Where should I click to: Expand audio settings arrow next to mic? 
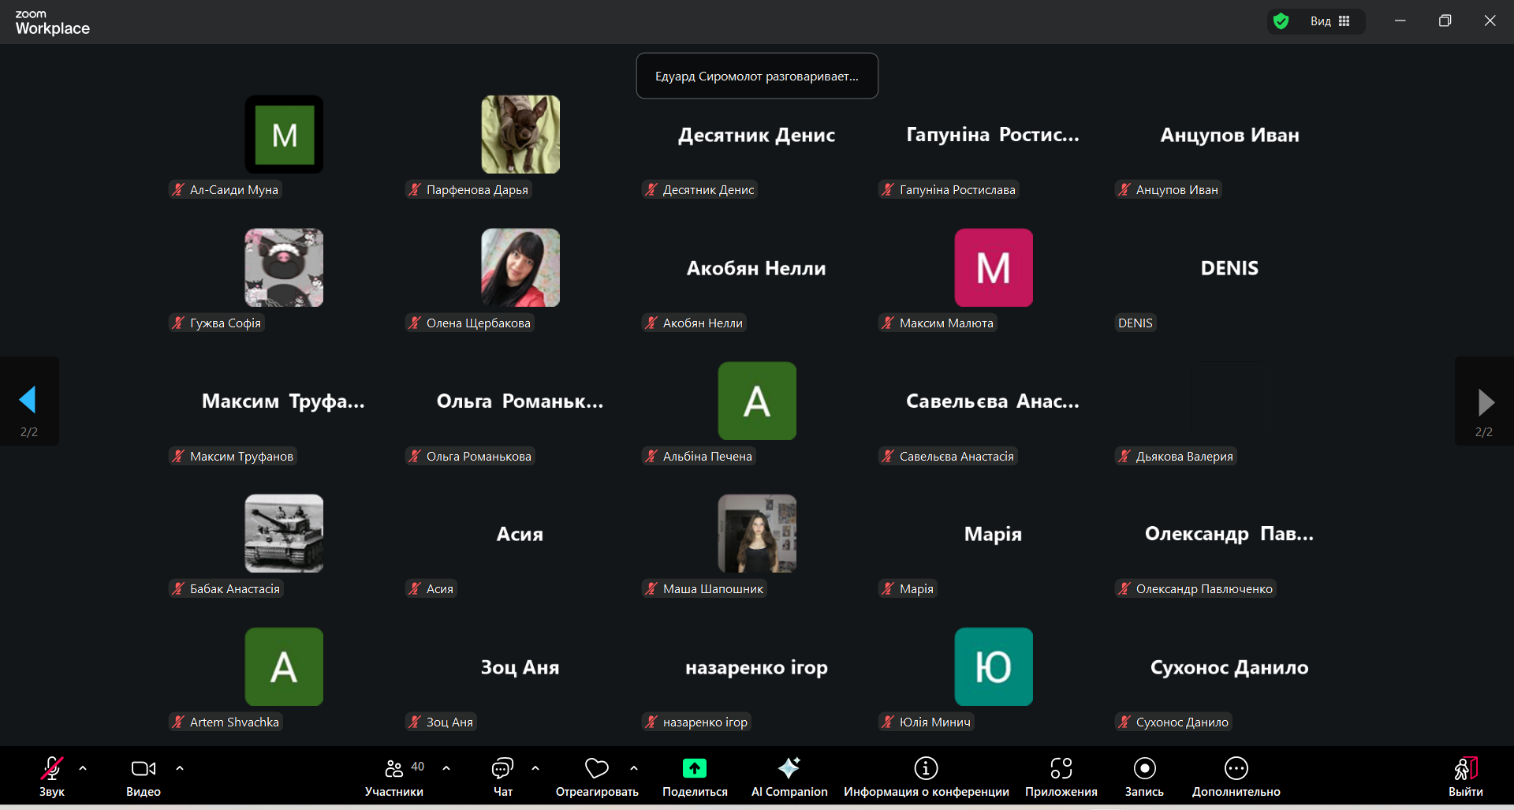[83, 768]
